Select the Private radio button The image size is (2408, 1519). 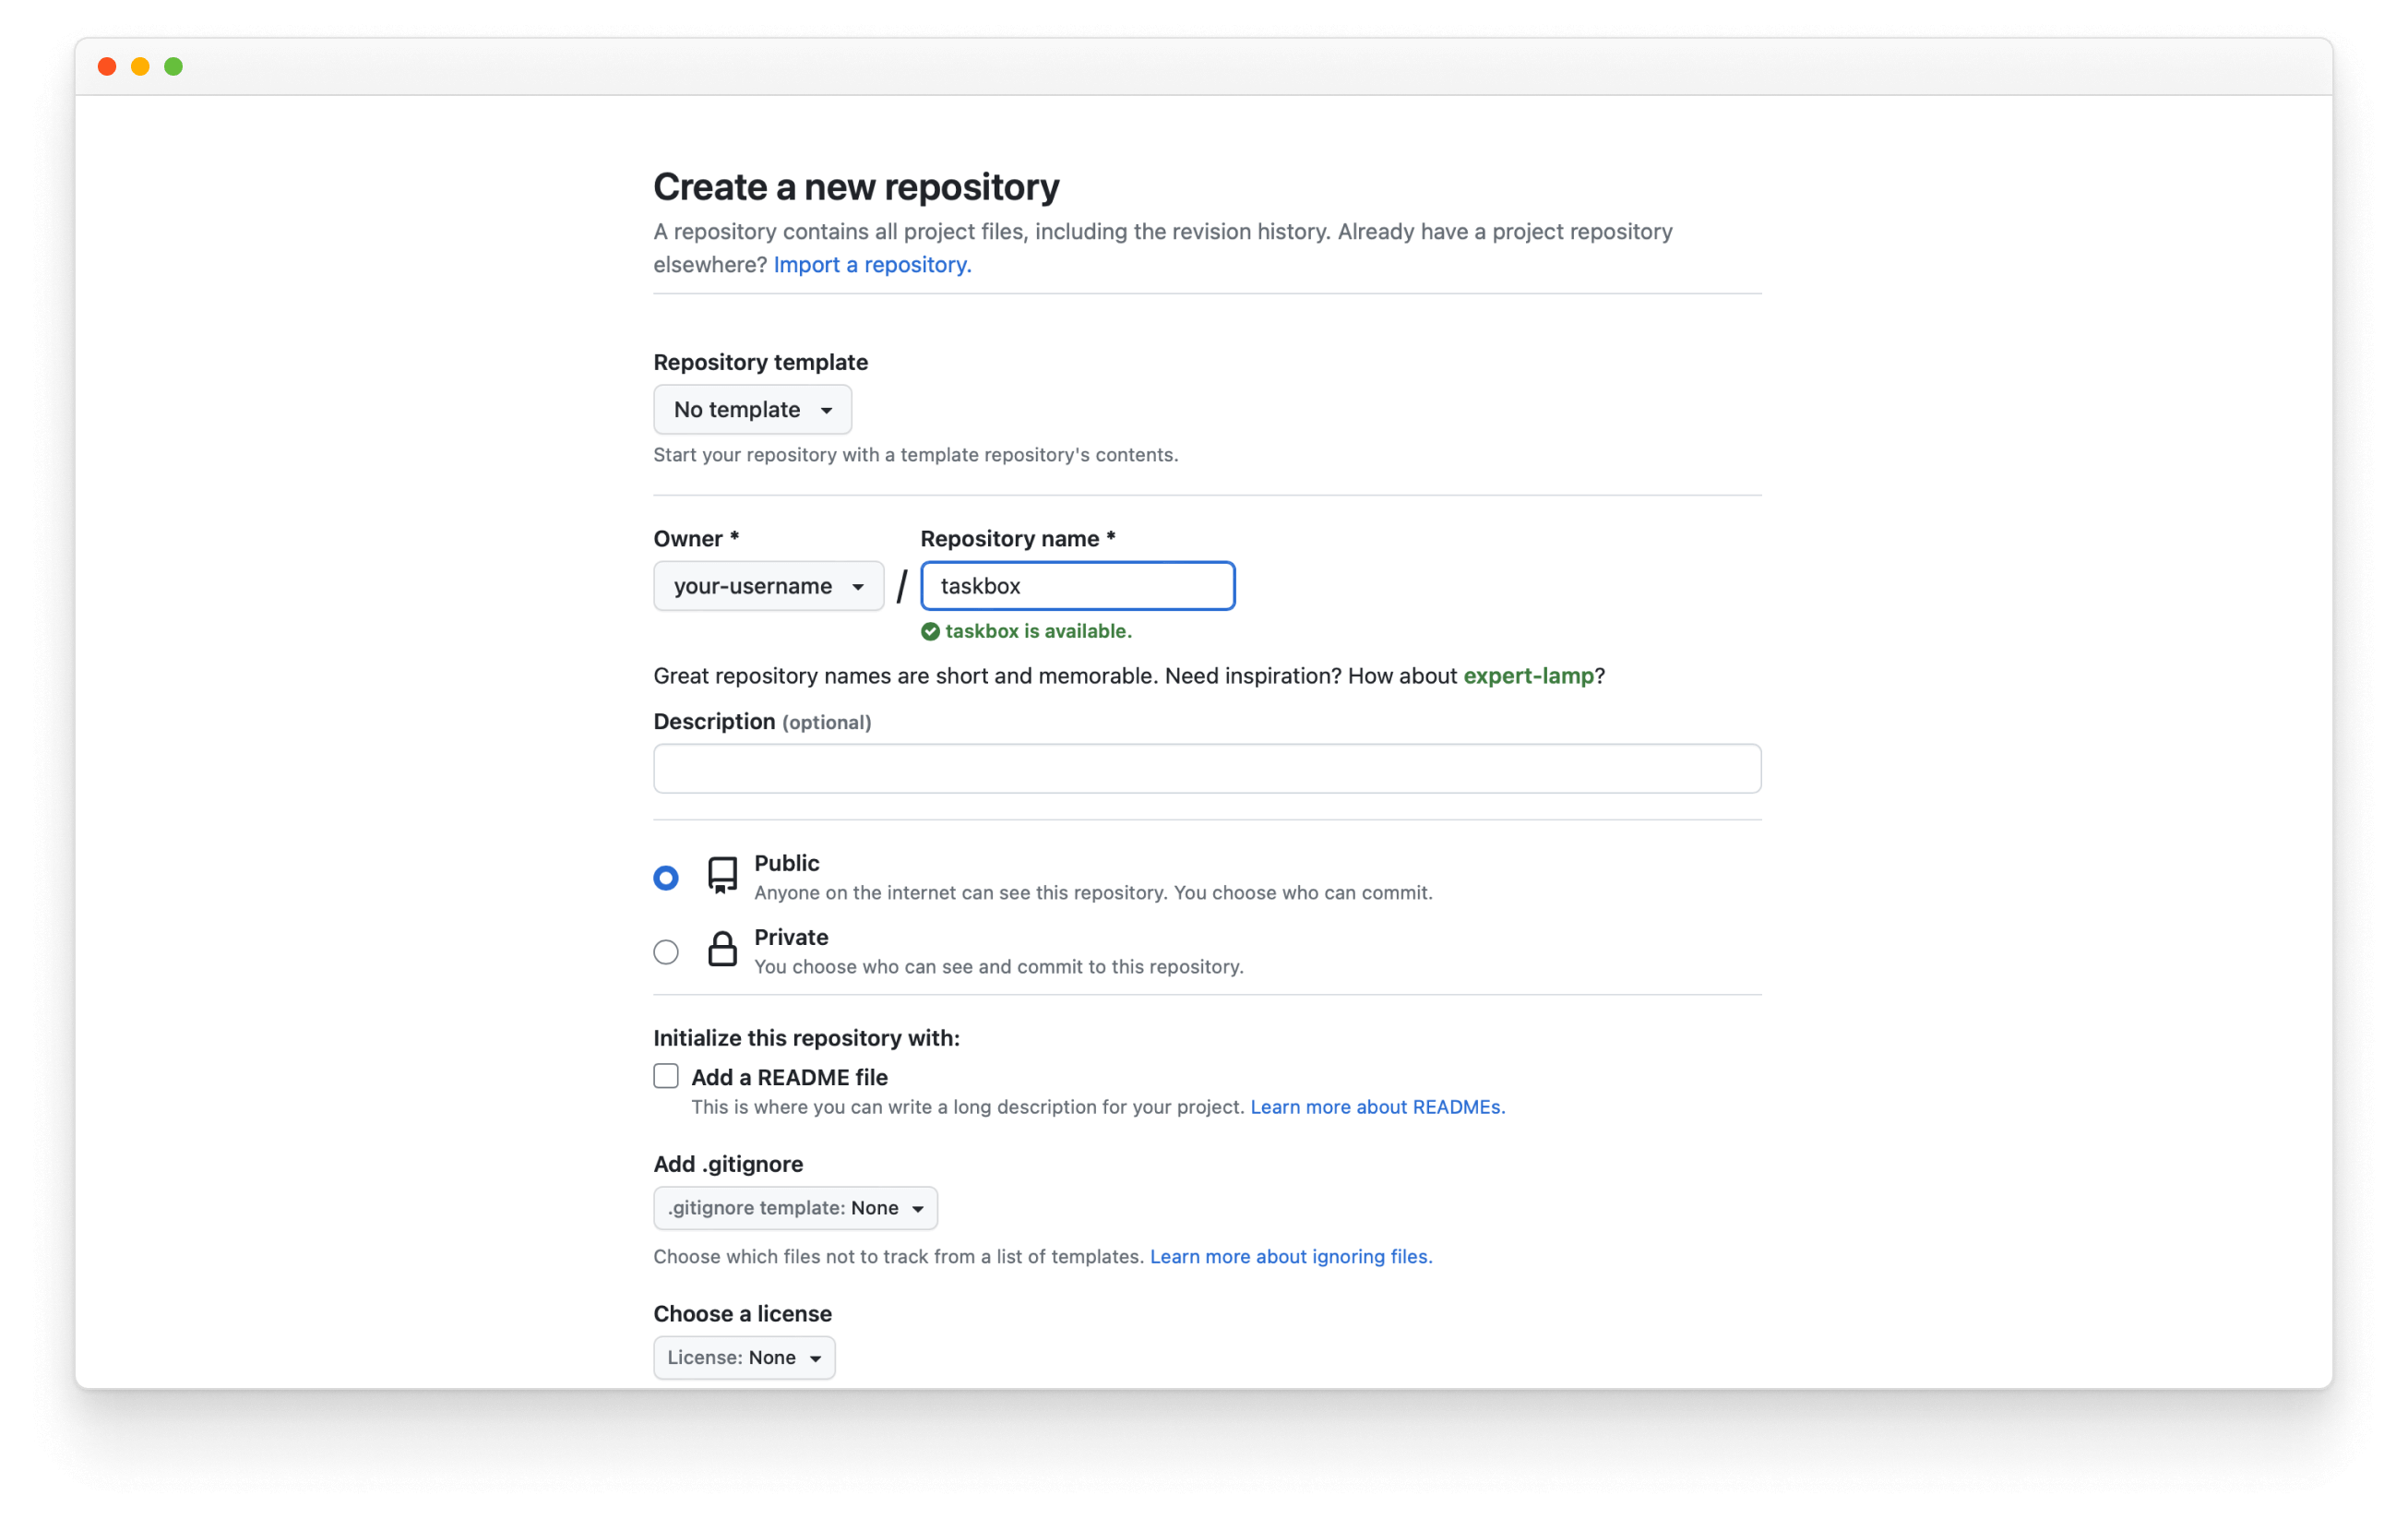coord(664,951)
